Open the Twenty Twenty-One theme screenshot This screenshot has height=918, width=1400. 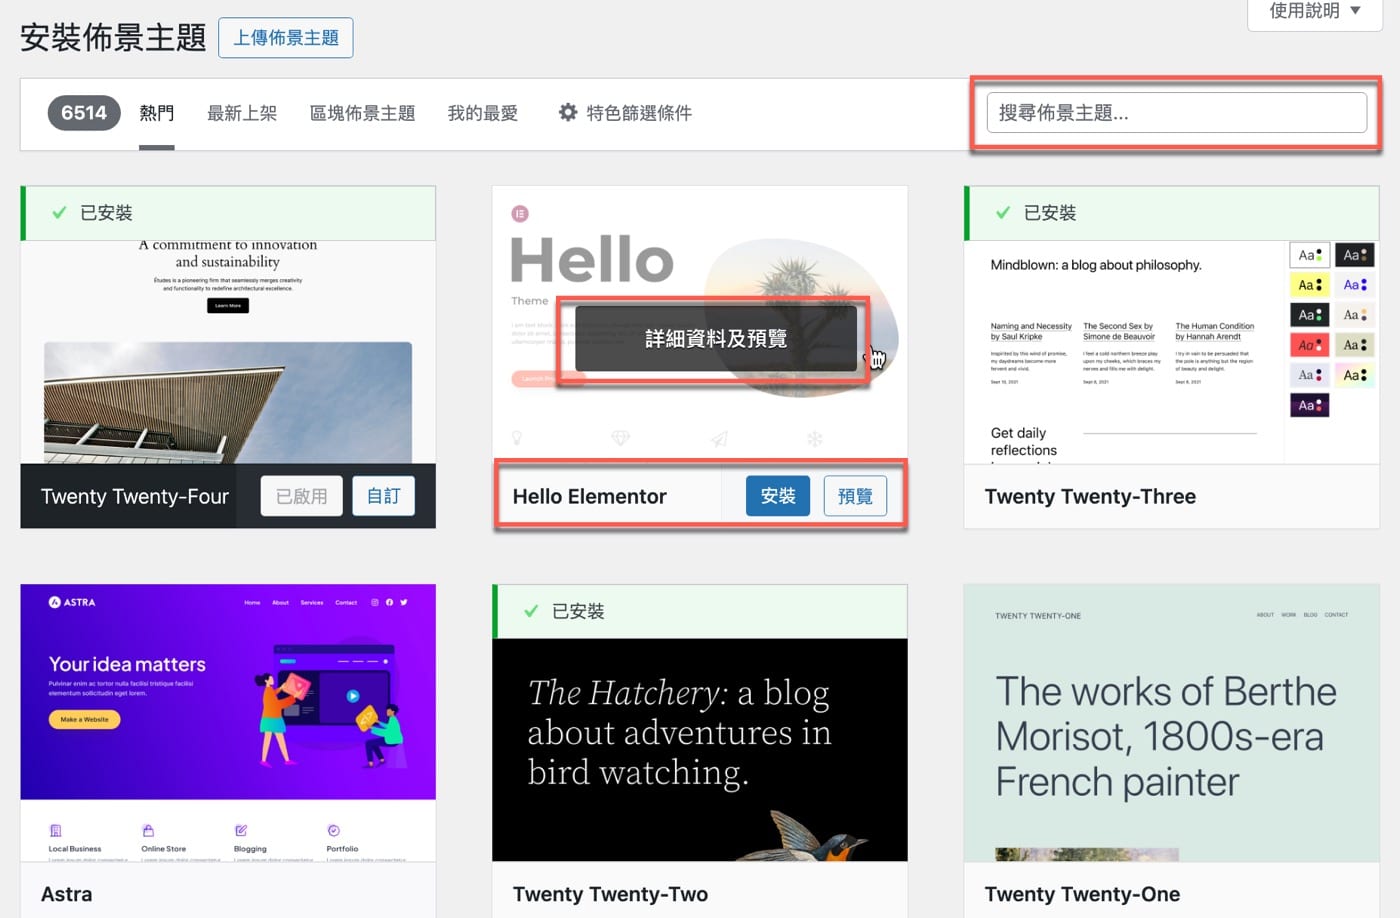click(x=1172, y=722)
